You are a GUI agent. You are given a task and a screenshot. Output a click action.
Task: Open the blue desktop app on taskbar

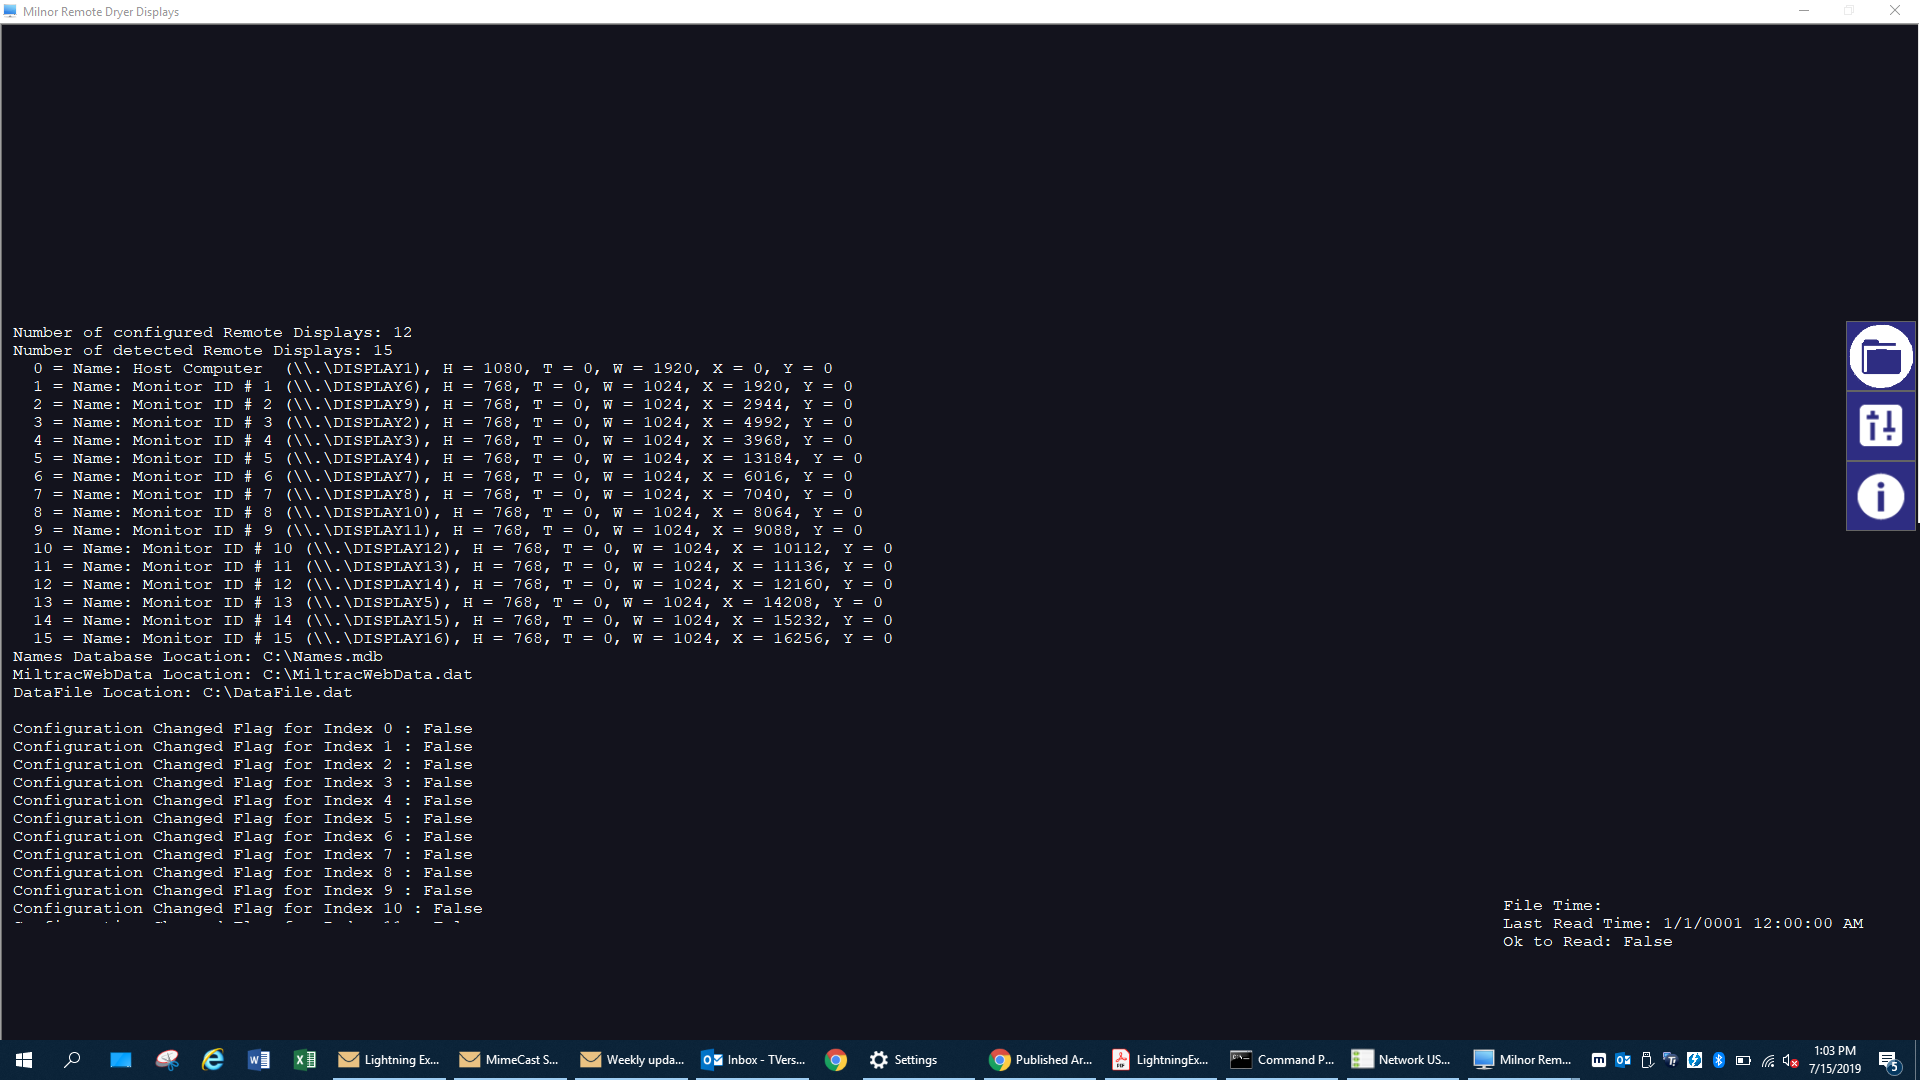[120, 1060]
